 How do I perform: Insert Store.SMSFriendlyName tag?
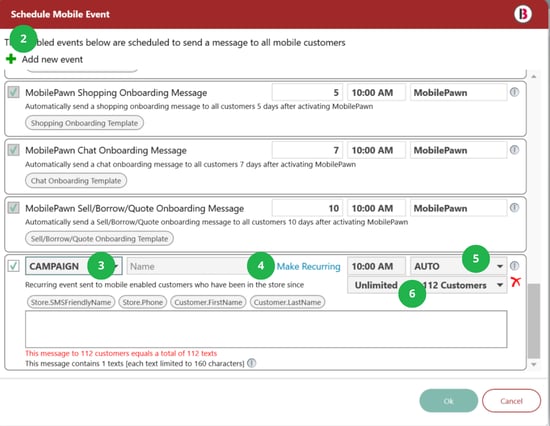(71, 302)
